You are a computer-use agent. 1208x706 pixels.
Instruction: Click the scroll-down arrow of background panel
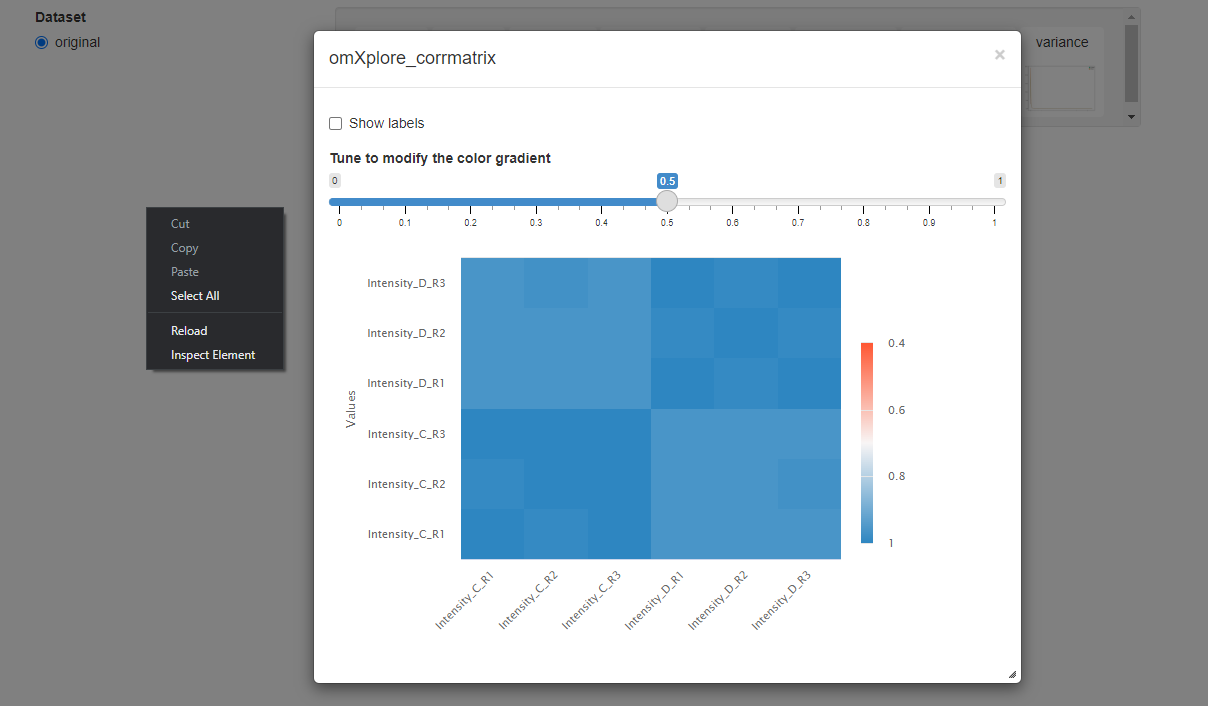1132,117
